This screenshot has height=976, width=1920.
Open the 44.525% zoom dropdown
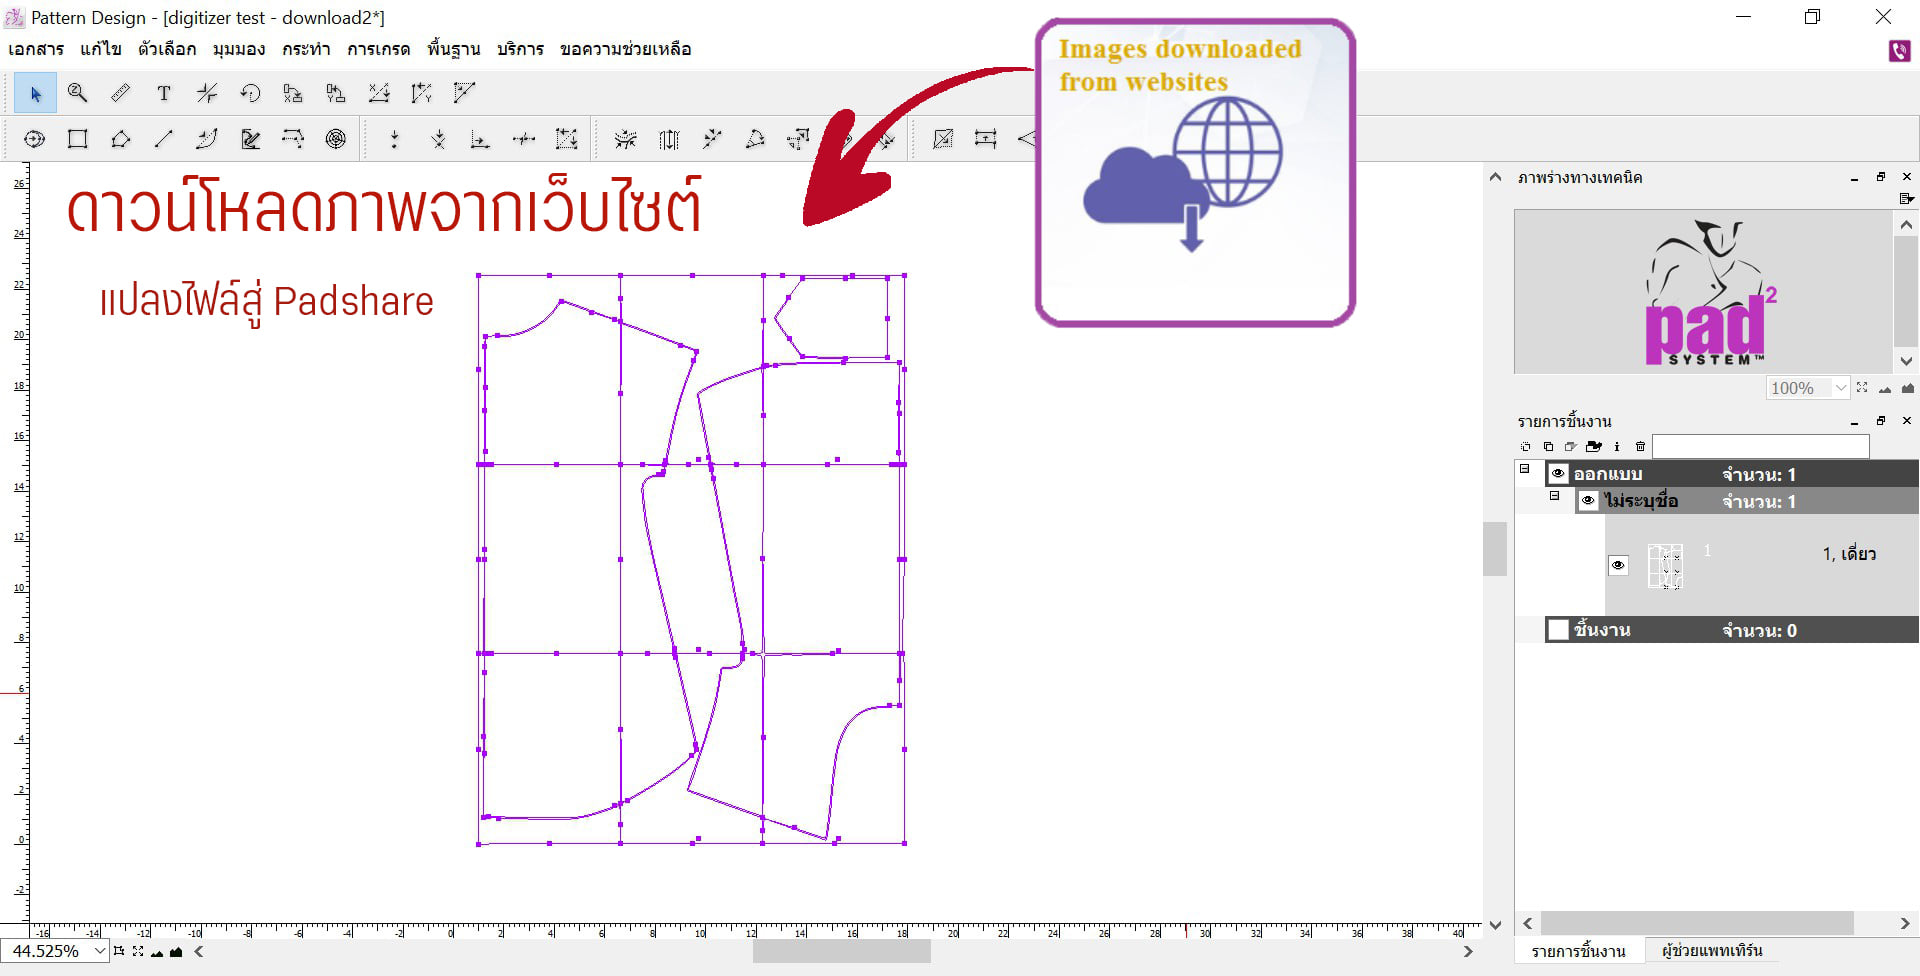100,951
